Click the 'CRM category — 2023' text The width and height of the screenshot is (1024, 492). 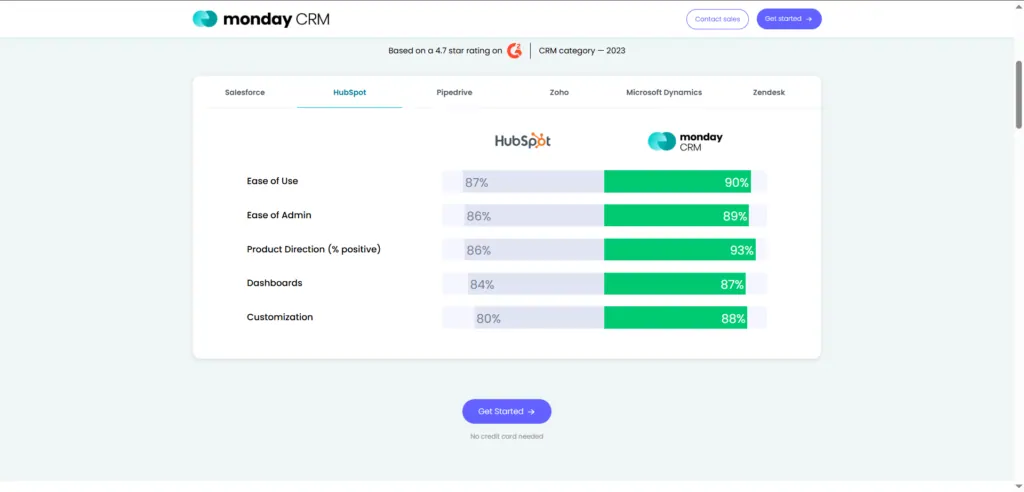tap(582, 50)
